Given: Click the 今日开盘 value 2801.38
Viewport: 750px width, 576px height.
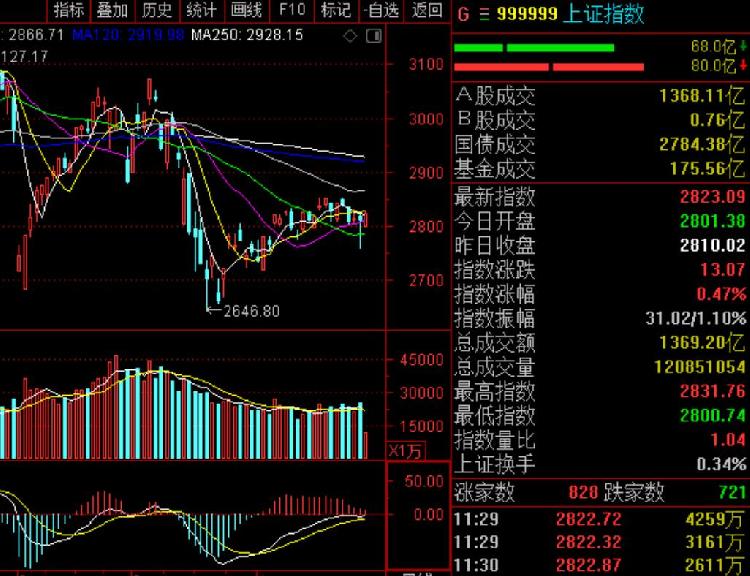Looking at the screenshot, I should coord(713,221).
